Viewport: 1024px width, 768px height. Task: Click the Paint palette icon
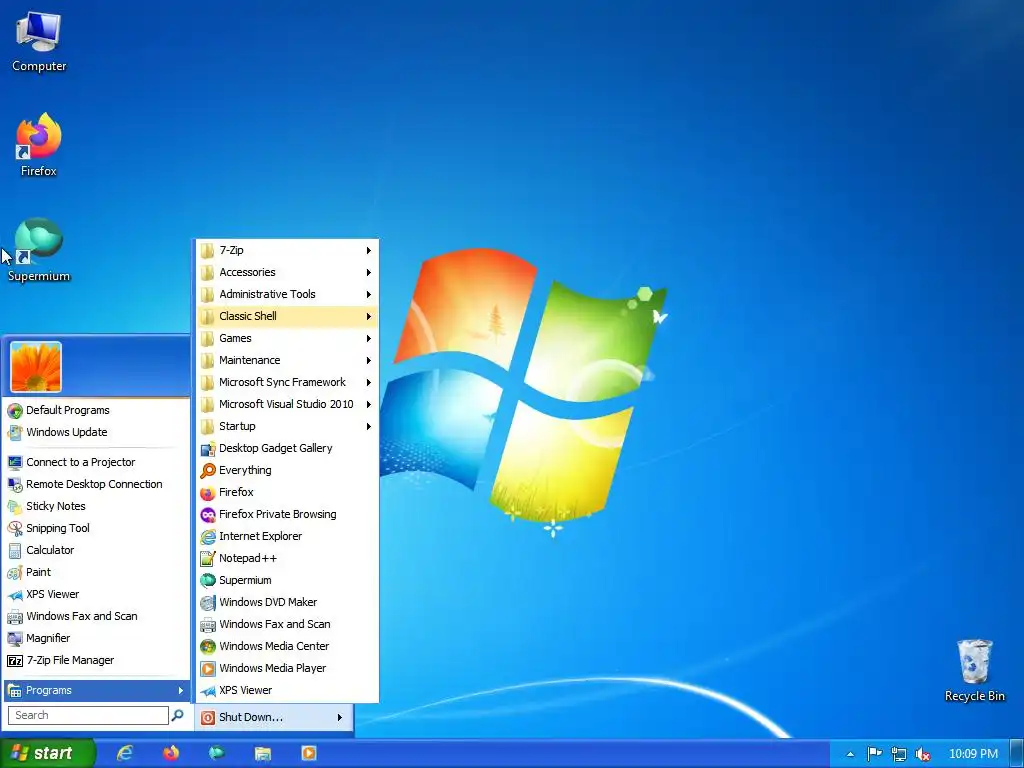(14, 573)
